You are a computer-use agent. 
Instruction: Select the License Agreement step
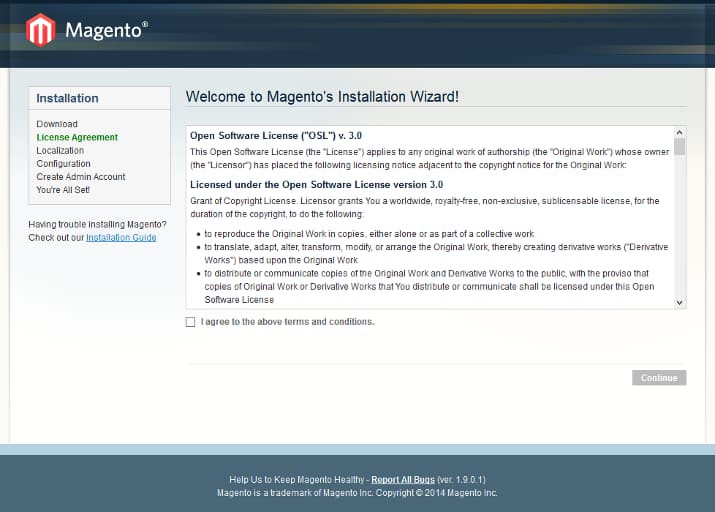pyautogui.click(x=77, y=137)
